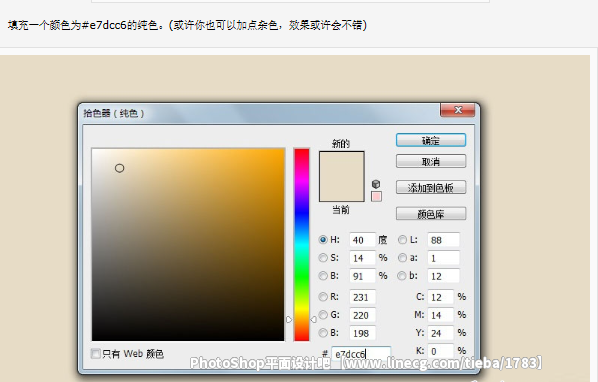Image resolution: width=598 pixels, height=382 pixels.
Task: Open the 颜色库 color libraries
Action: pos(431,214)
